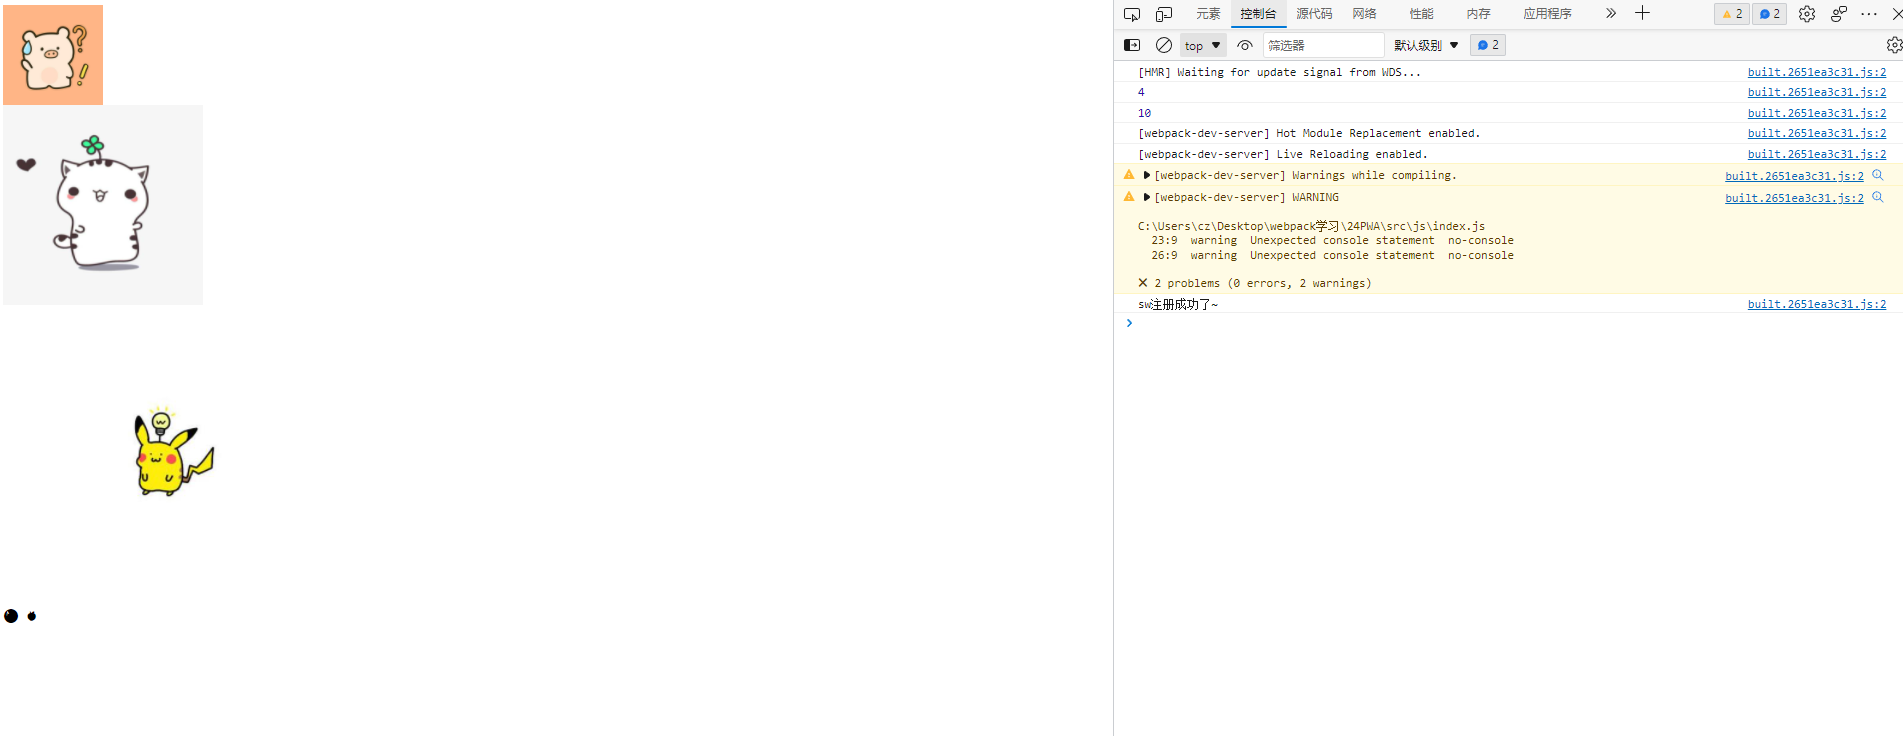The width and height of the screenshot is (1903, 736).
Task: Expand the webpack-dev-server WARNING message
Action: [x=1147, y=197]
